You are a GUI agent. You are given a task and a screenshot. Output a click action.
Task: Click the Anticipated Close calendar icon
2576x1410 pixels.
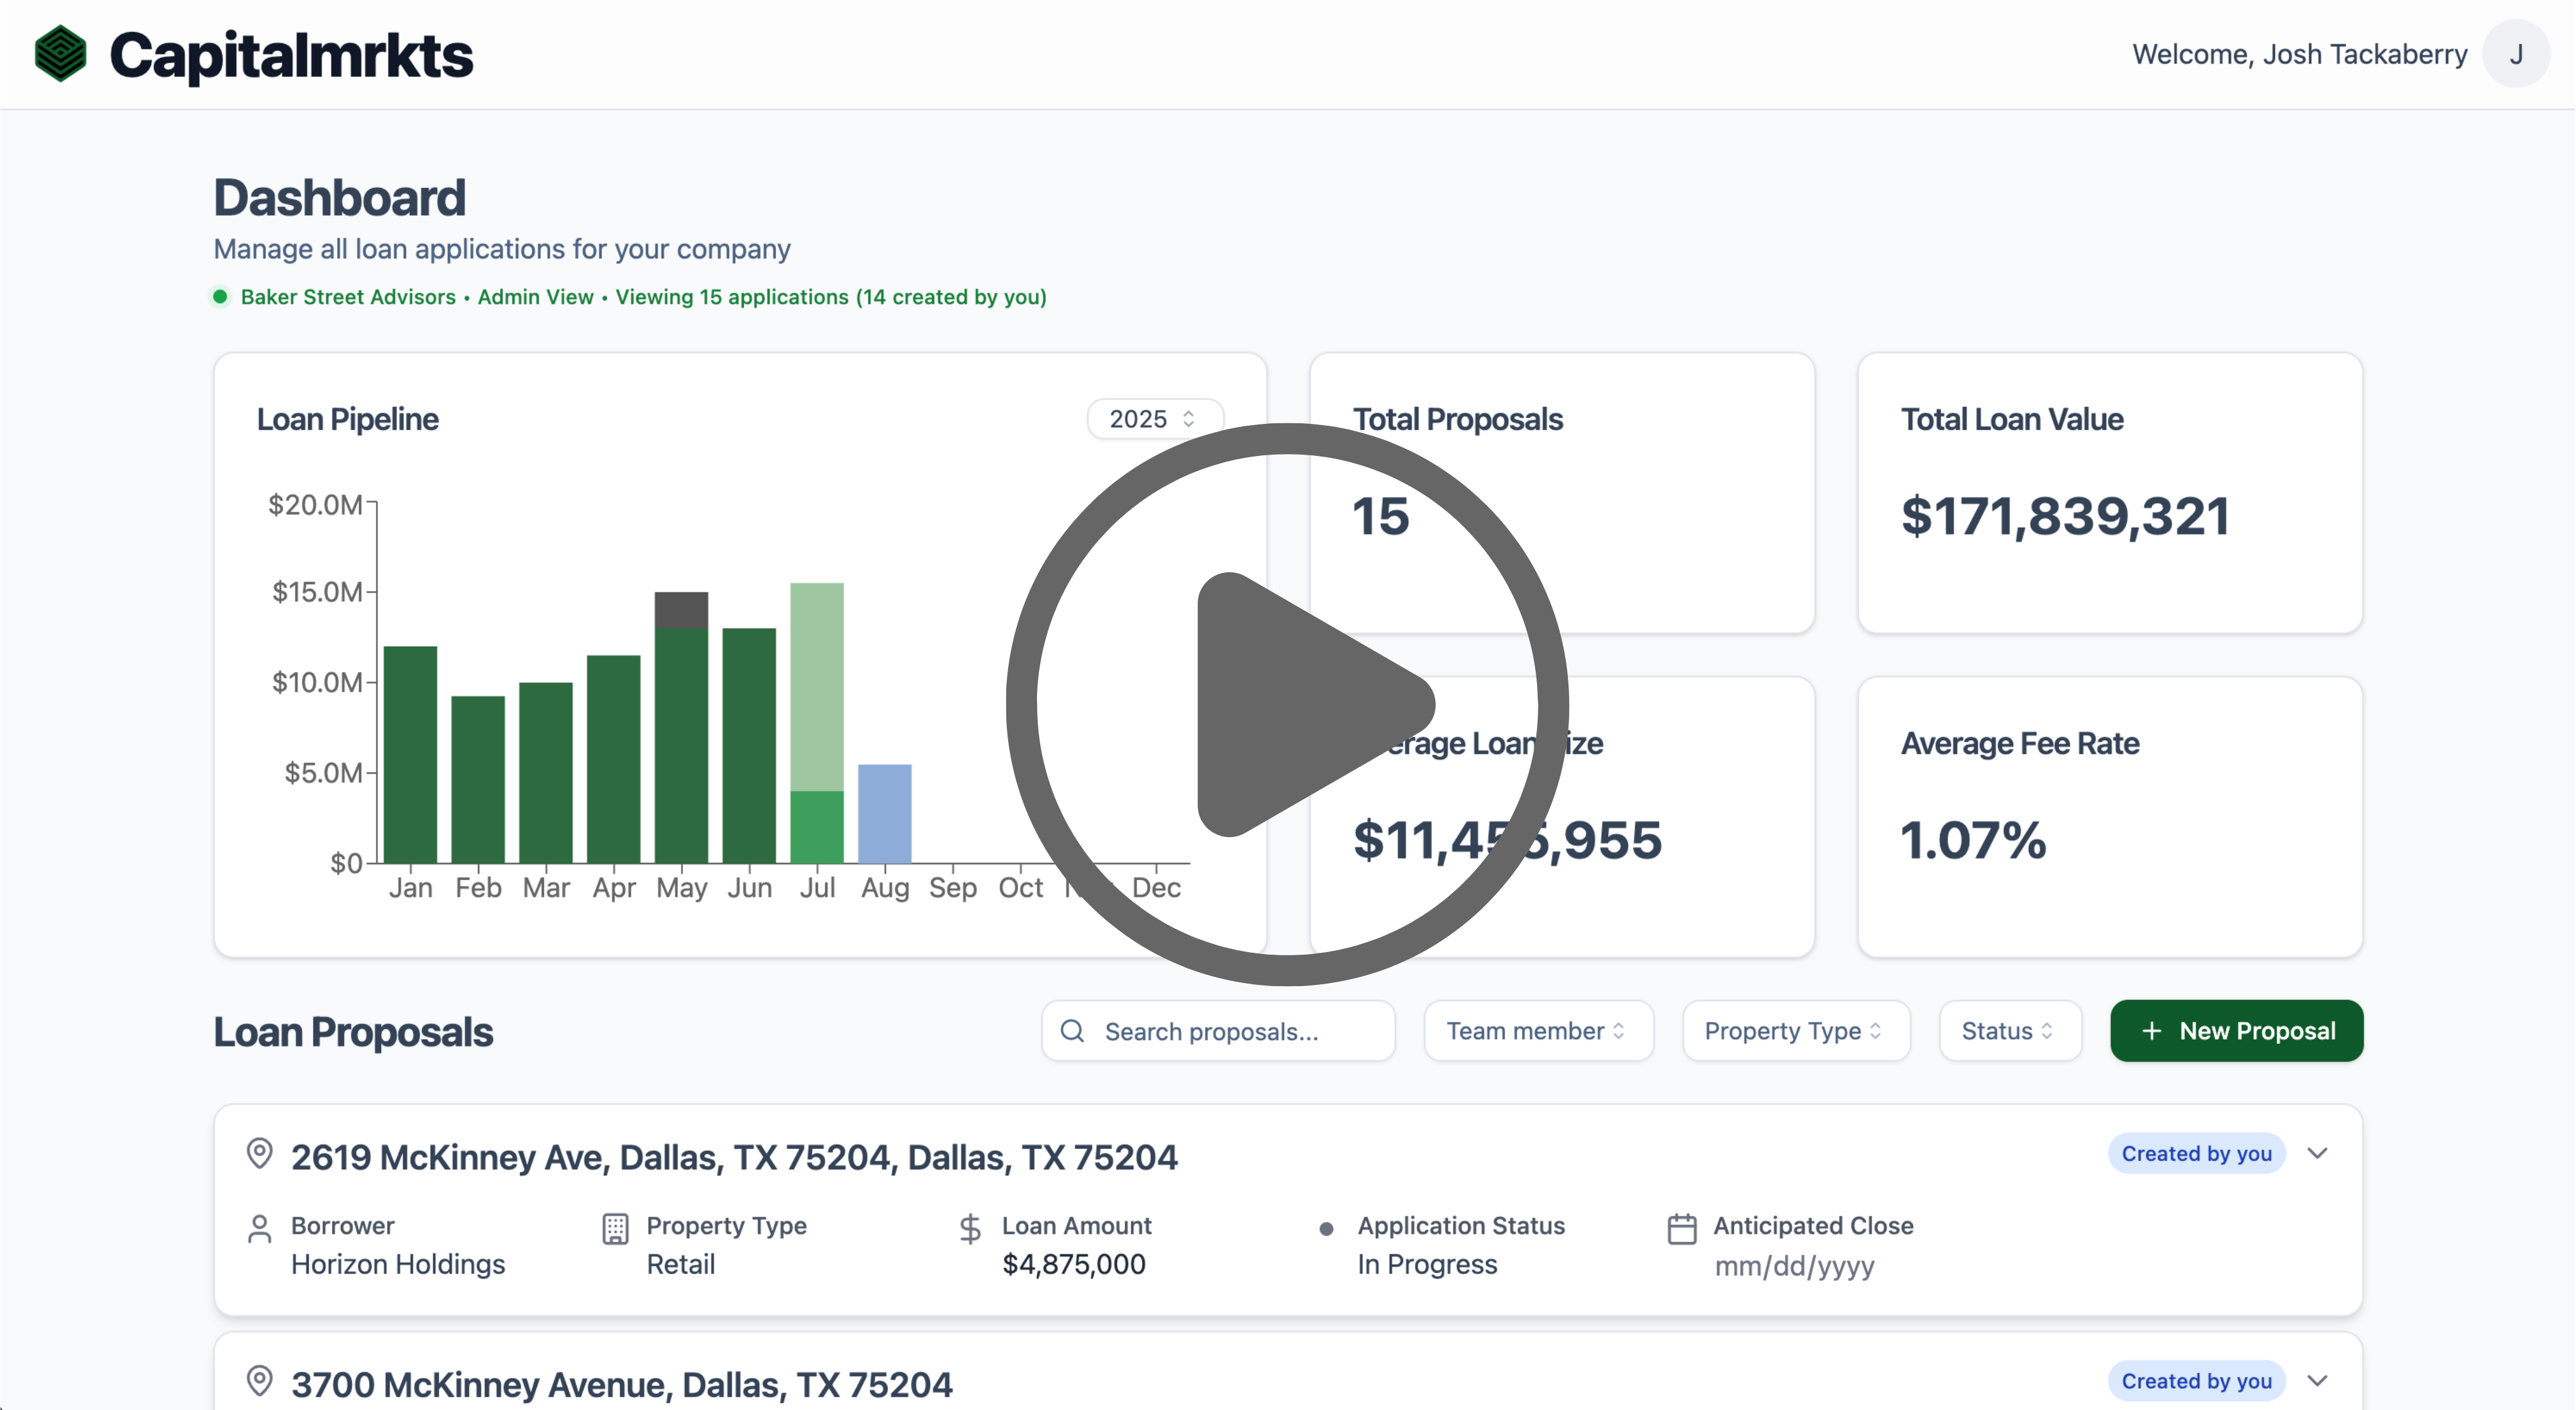point(1682,1229)
